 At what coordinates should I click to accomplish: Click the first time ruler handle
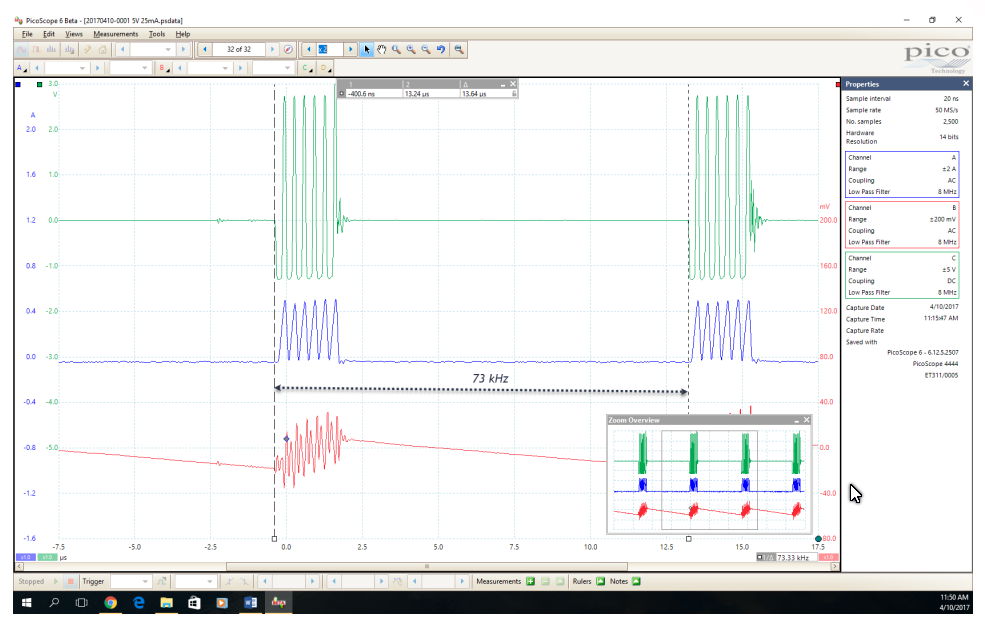tap(275, 539)
